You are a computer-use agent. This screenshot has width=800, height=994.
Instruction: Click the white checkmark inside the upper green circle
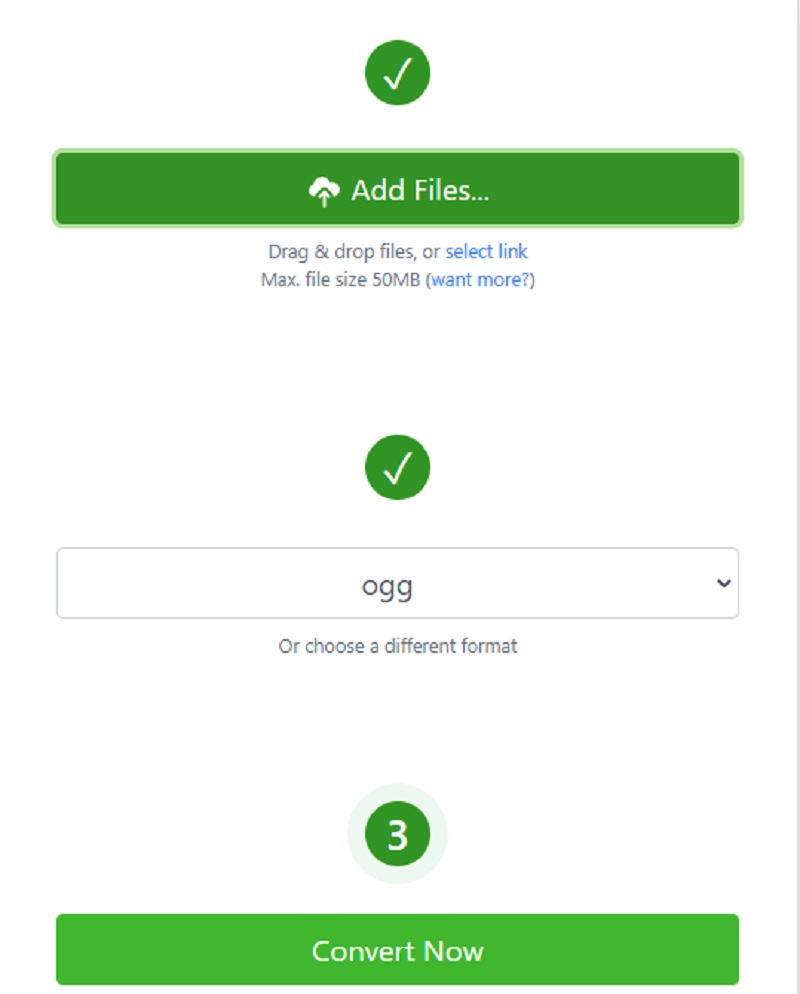pos(397,73)
